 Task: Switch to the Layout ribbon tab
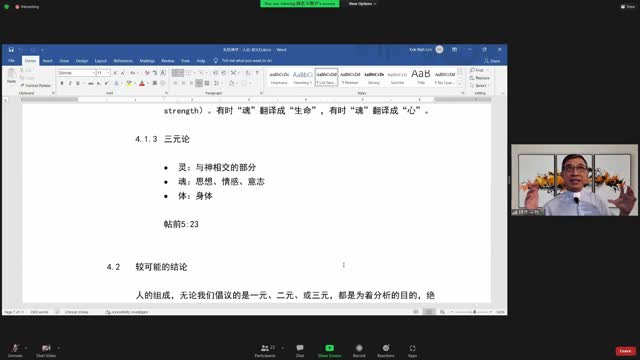(100, 61)
